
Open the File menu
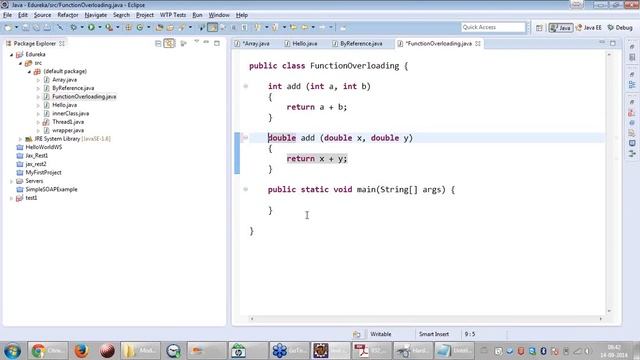[x=7, y=15]
